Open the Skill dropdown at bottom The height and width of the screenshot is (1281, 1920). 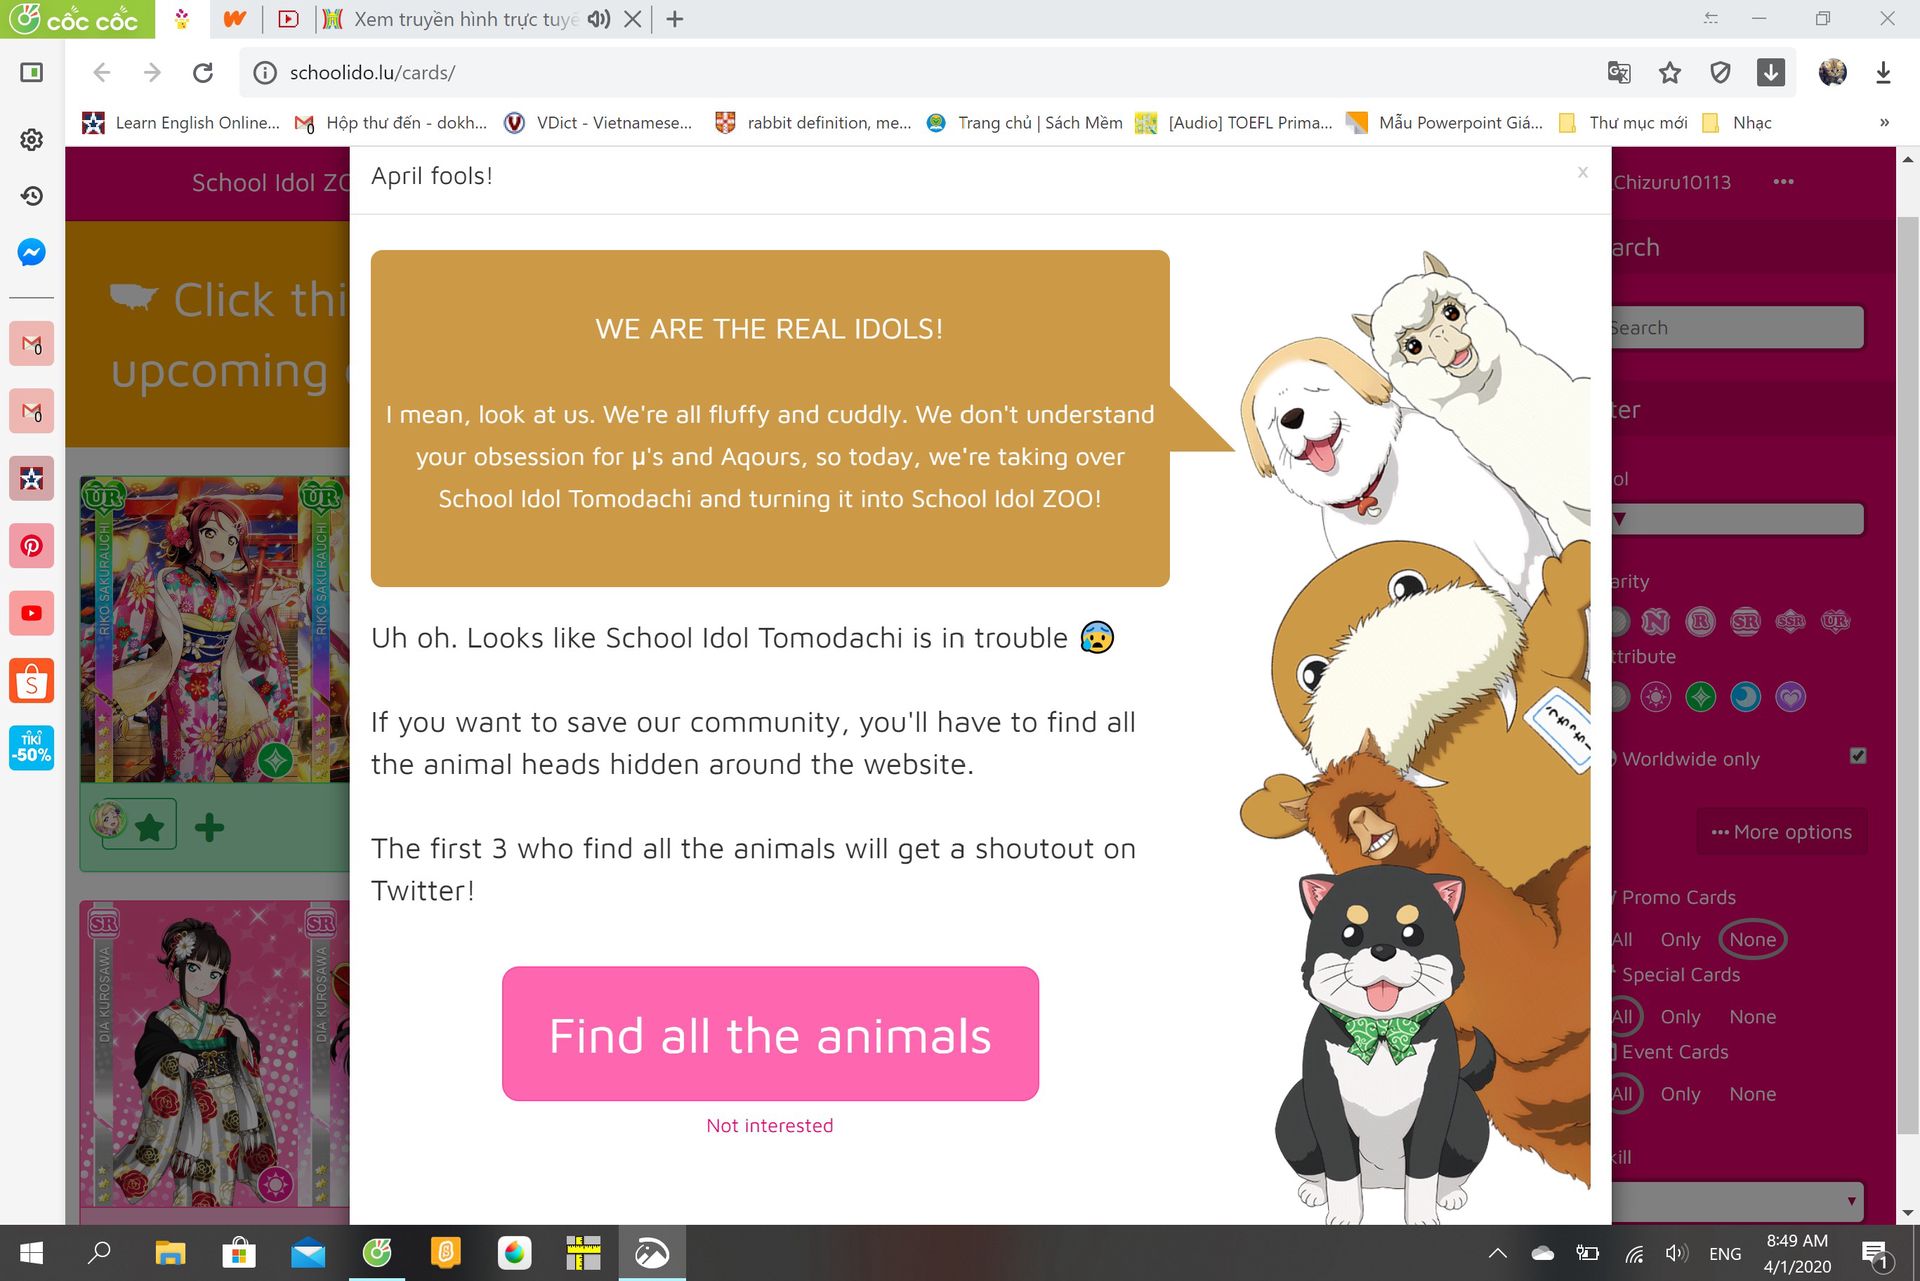coord(1738,1201)
